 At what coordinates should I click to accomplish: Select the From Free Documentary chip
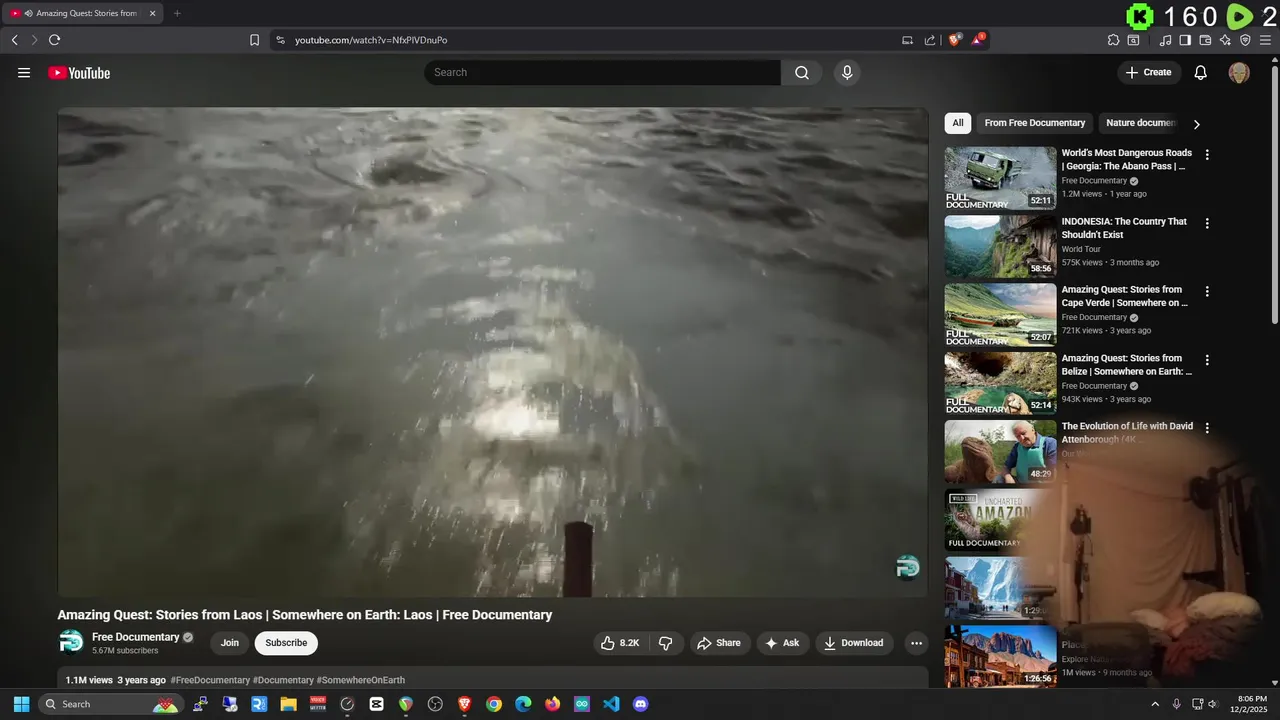1035,123
